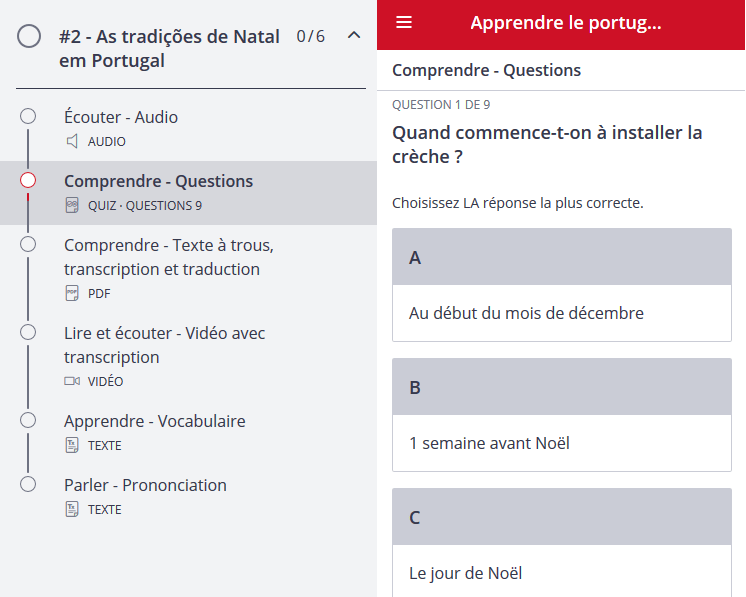Click the video camera icon under Lire et écouter
Screen dimensions: 746x597
(x=72, y=381)
